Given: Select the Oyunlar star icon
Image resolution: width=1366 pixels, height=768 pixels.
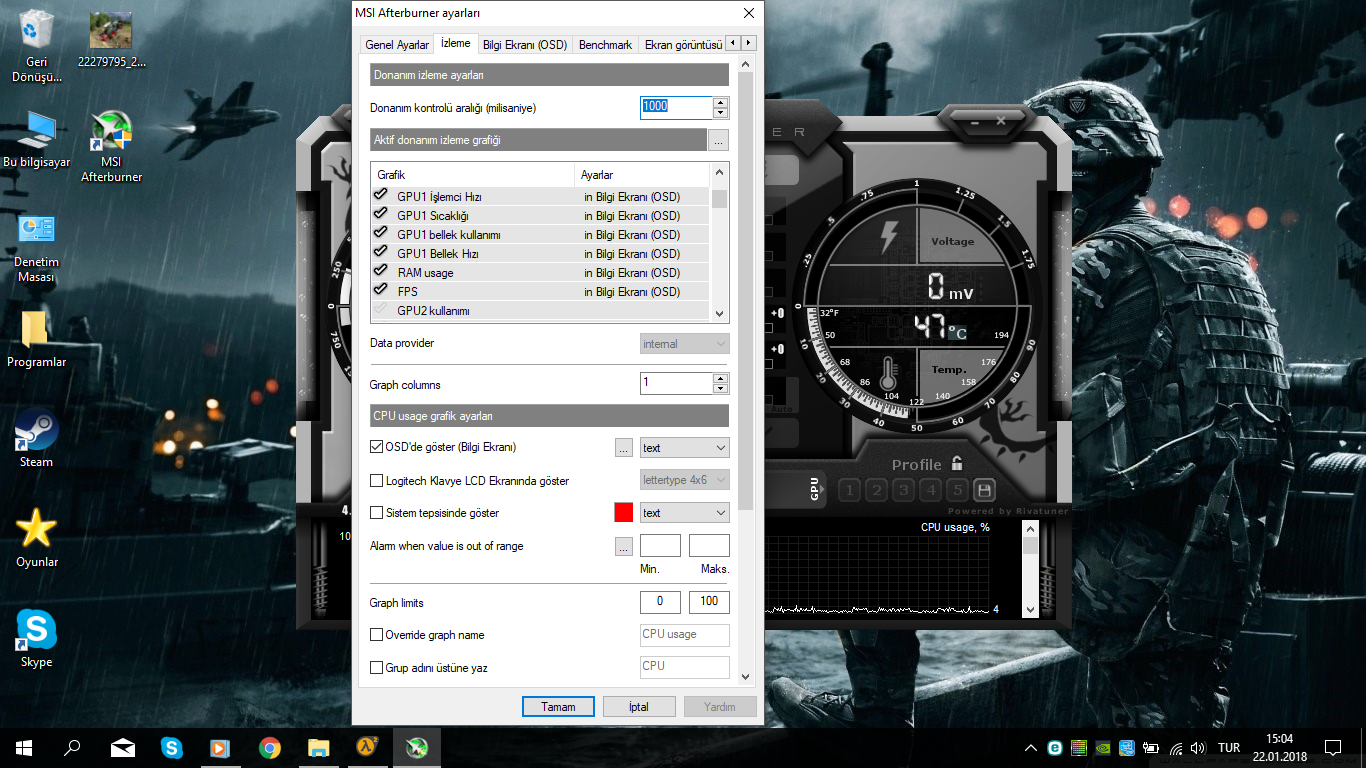Looking at the screenshot, I should point(37,540).
